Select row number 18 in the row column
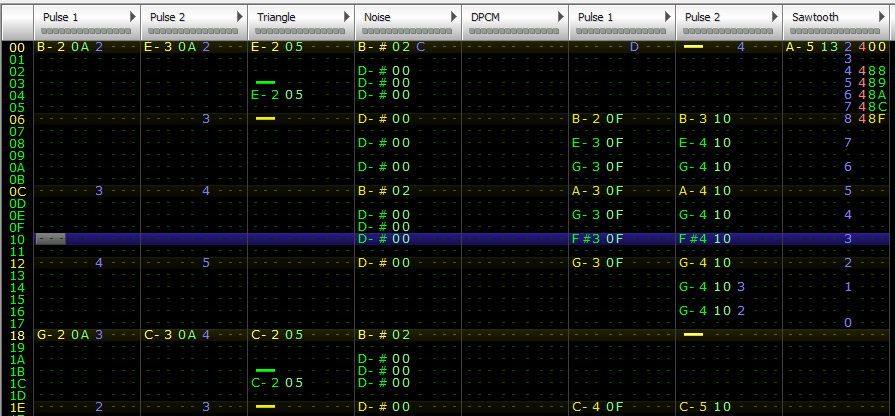The image size is (895, 416). pos(15,335)
